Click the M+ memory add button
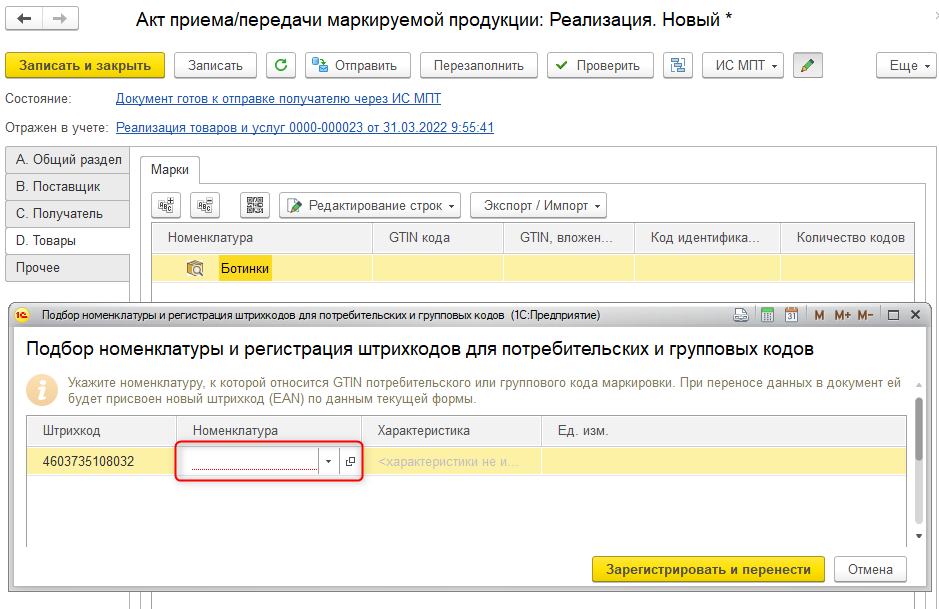Viewport: 939px width, 609px height. (842, 315)
